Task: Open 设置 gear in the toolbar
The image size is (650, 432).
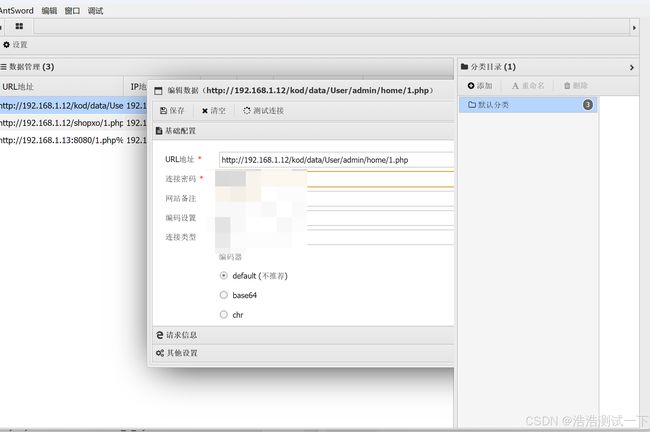Action: point(15,44)
